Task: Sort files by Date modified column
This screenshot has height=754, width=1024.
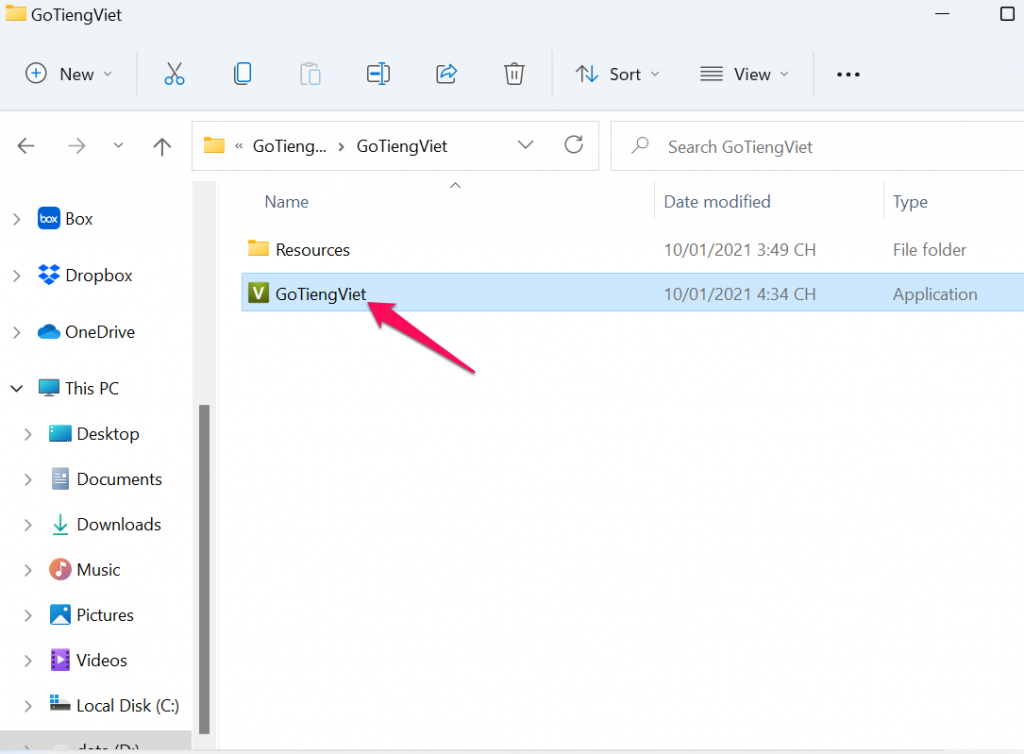Action: [717, 202]
